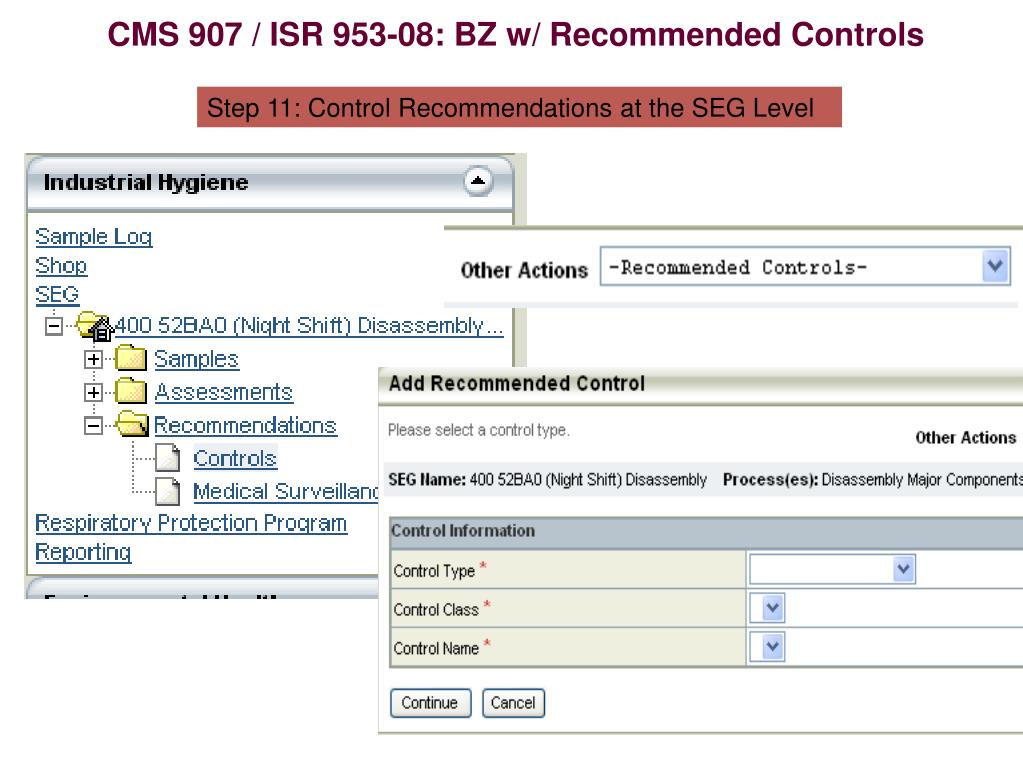Click the 'Control Name' field label
Image resolution: width=1023 pixels, height=780 pixels.
[x=436, y=648]
